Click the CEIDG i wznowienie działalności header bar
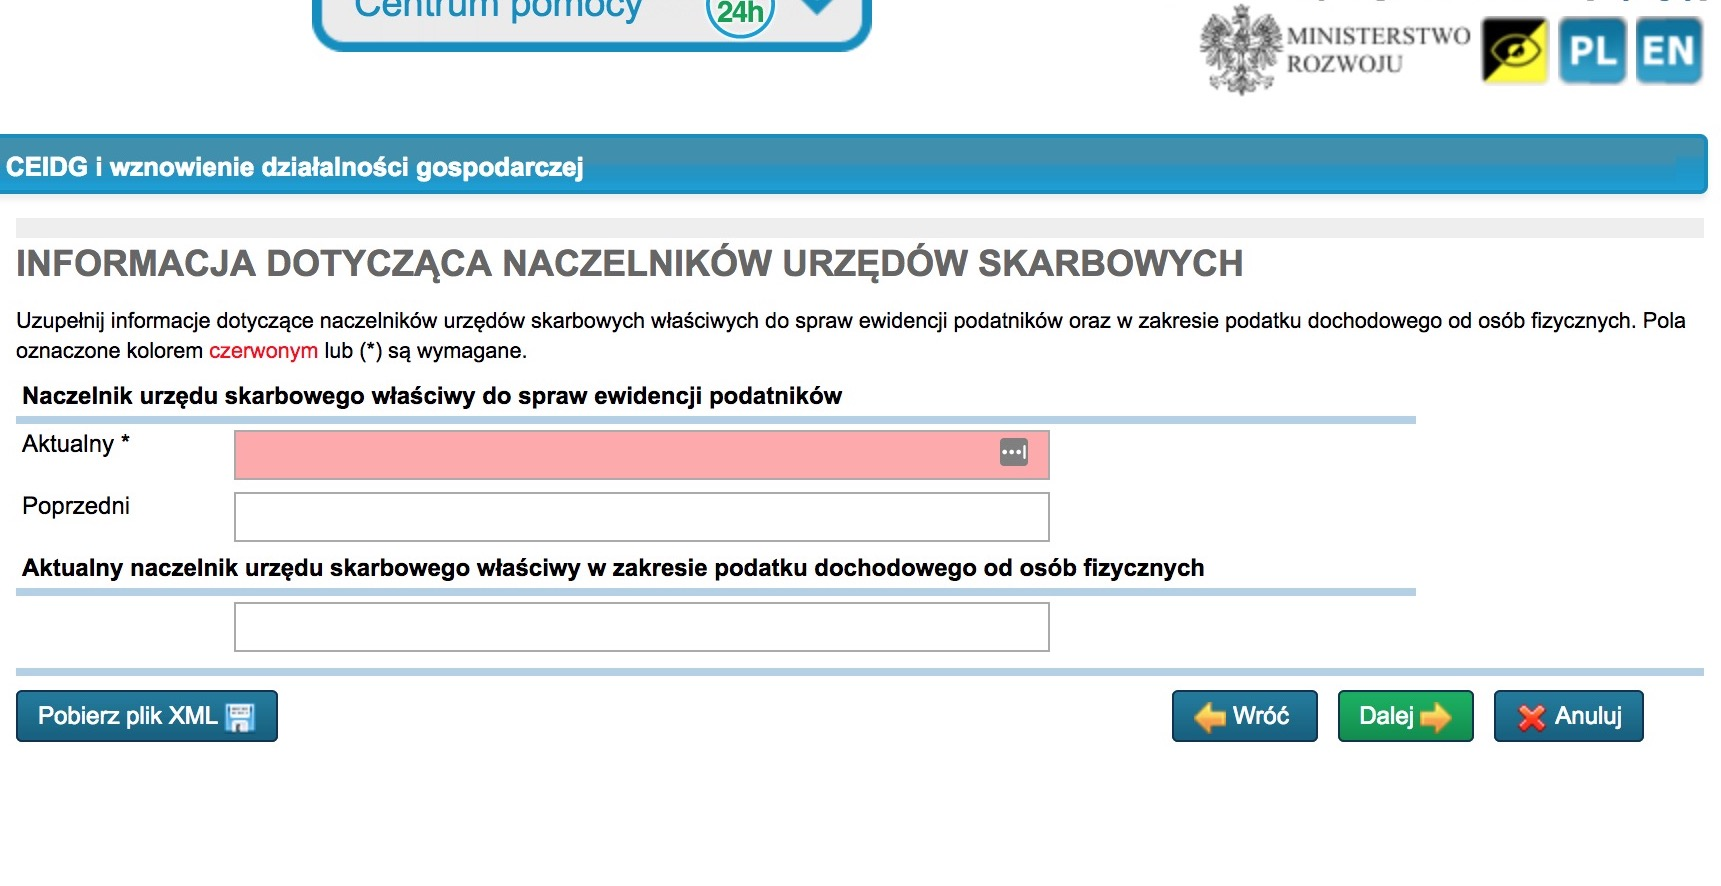Screen dimensions: 1721x886 tap(854, 165)
